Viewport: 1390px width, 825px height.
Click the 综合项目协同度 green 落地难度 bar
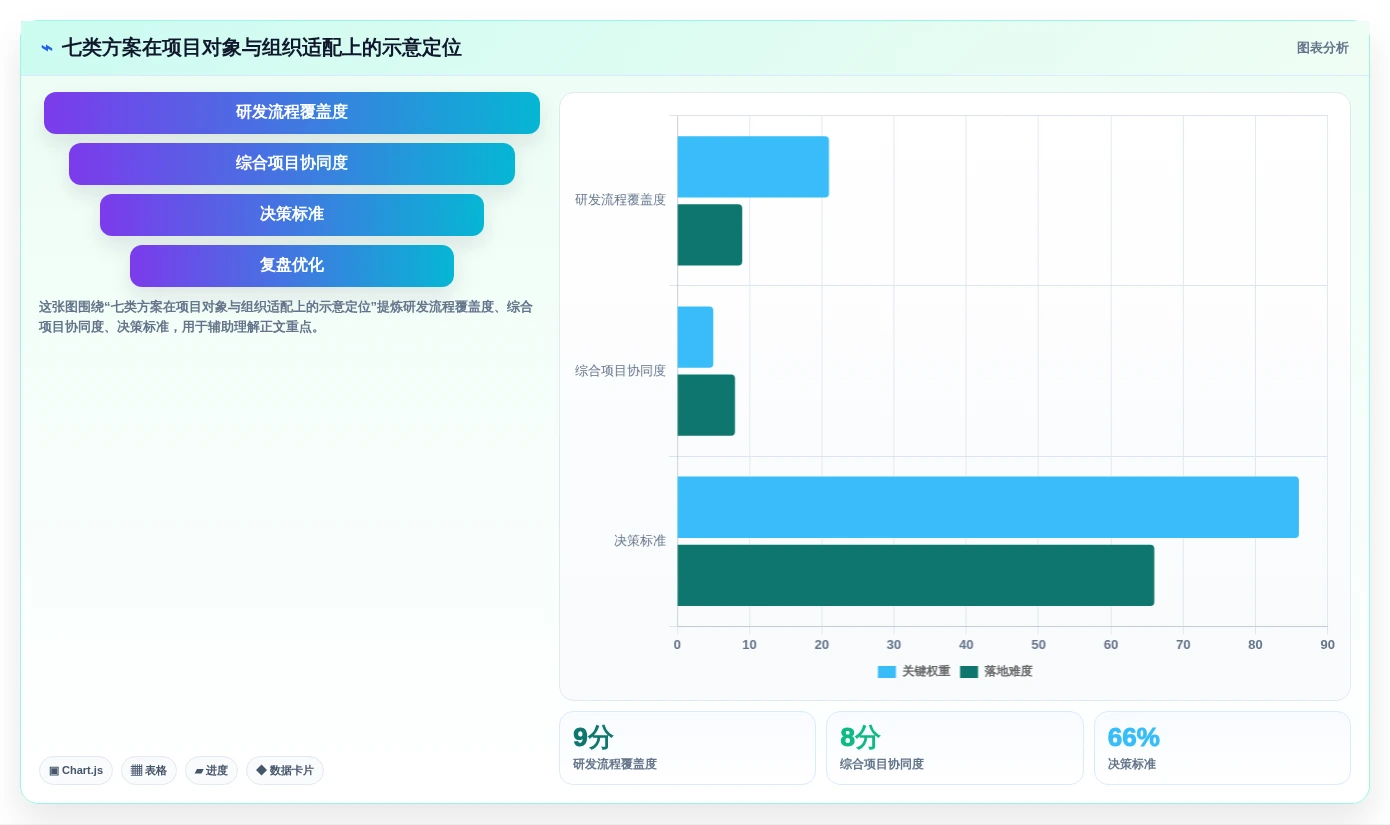point(706,405)
